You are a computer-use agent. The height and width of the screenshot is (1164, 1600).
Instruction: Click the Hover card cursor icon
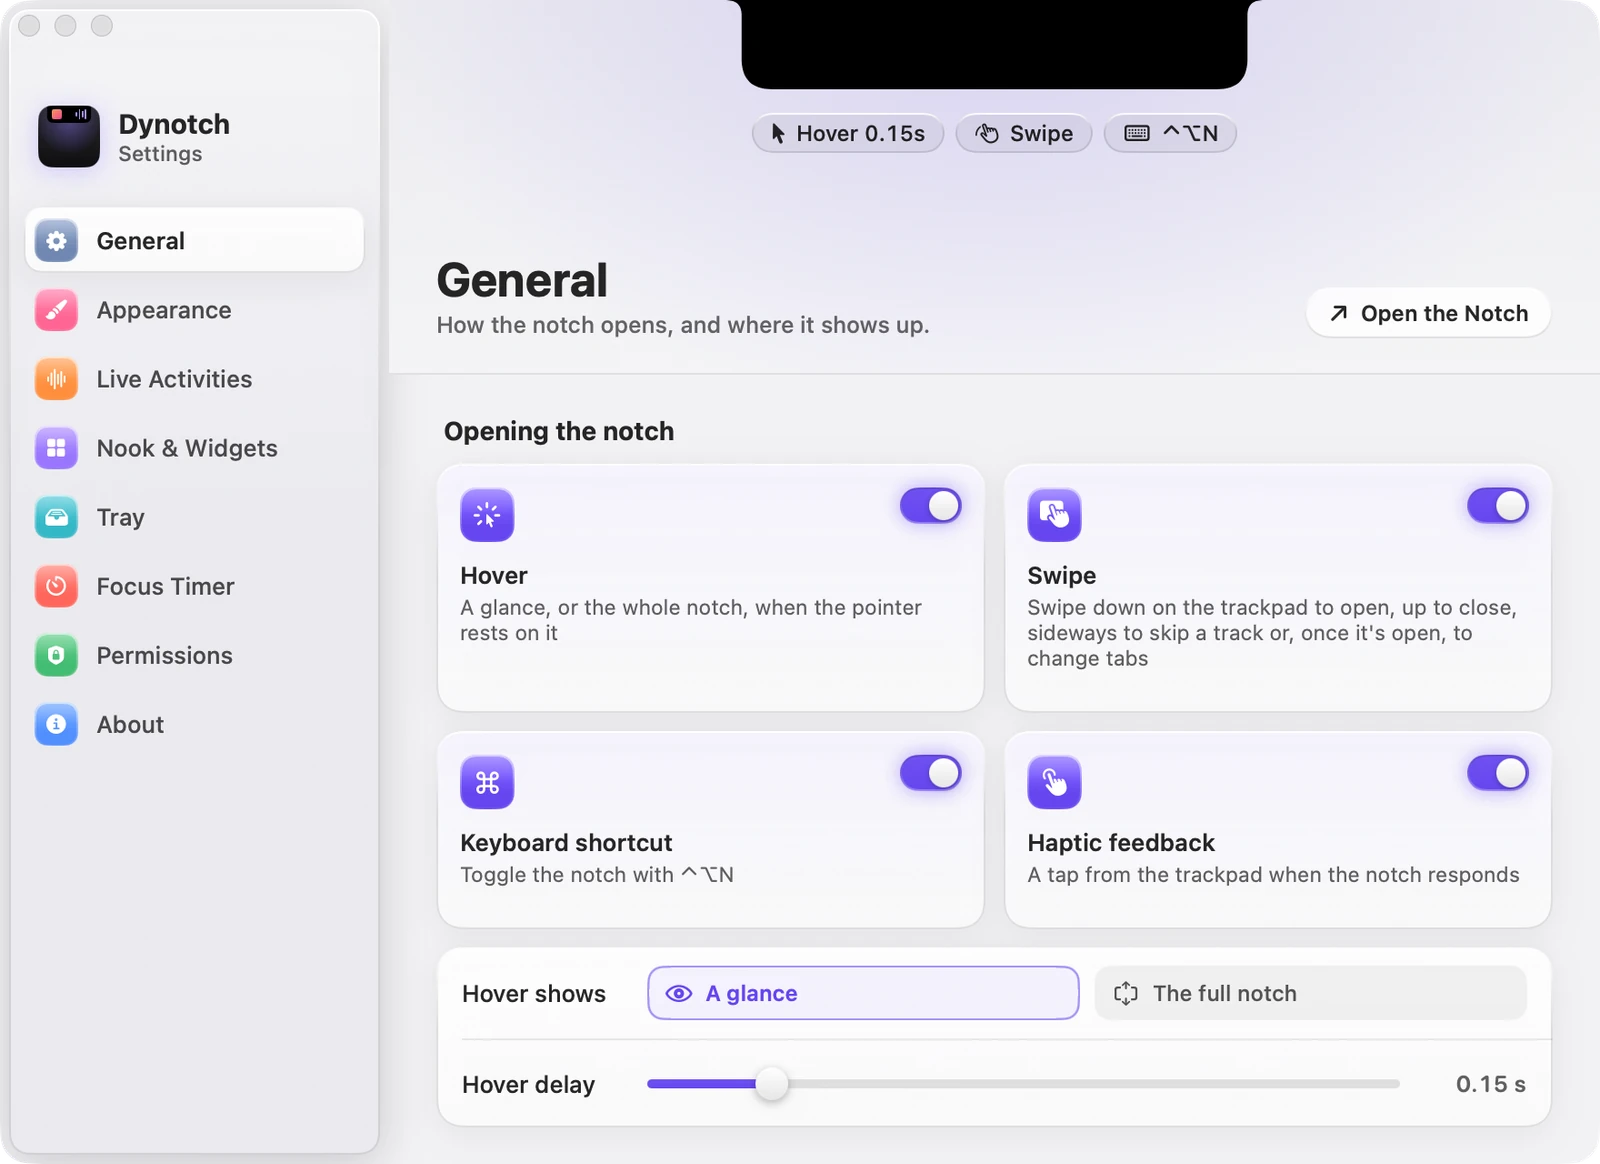point(487,515)
